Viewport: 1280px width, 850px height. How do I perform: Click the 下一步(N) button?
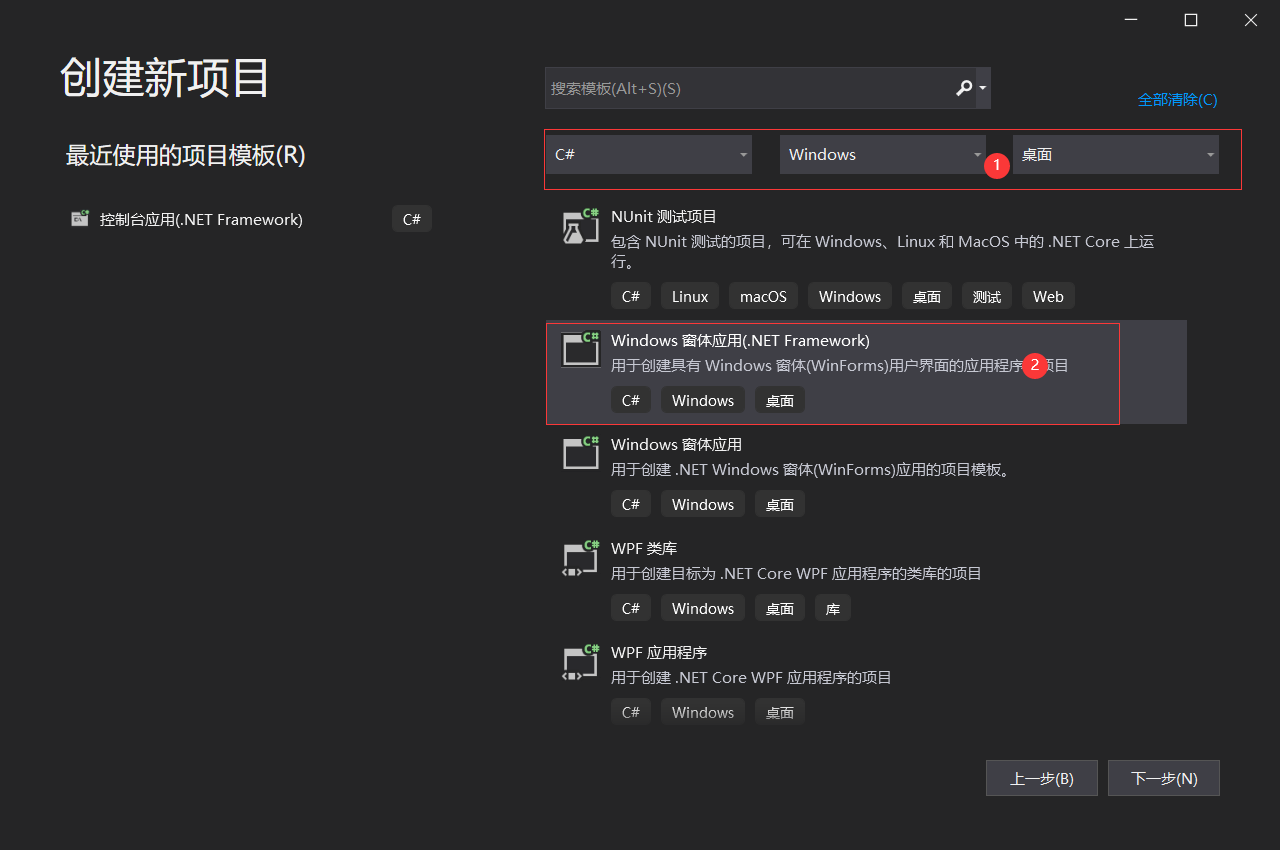[x=1164, y=778]
